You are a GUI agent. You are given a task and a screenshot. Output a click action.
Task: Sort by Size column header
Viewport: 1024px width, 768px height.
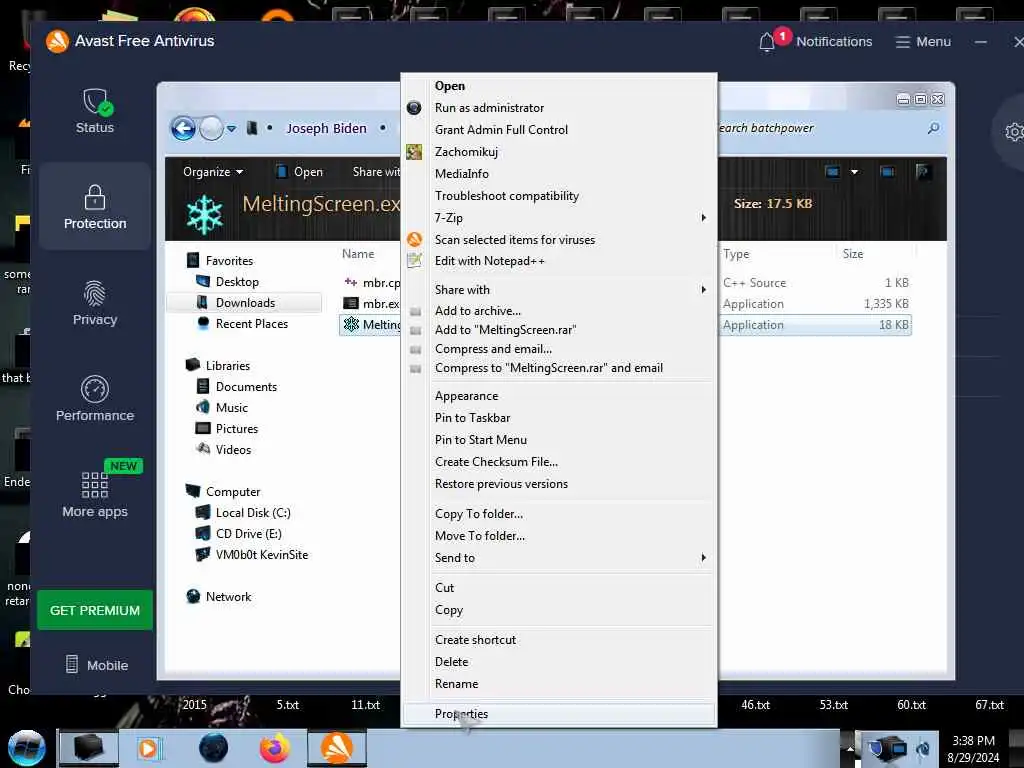coord(852,254)
